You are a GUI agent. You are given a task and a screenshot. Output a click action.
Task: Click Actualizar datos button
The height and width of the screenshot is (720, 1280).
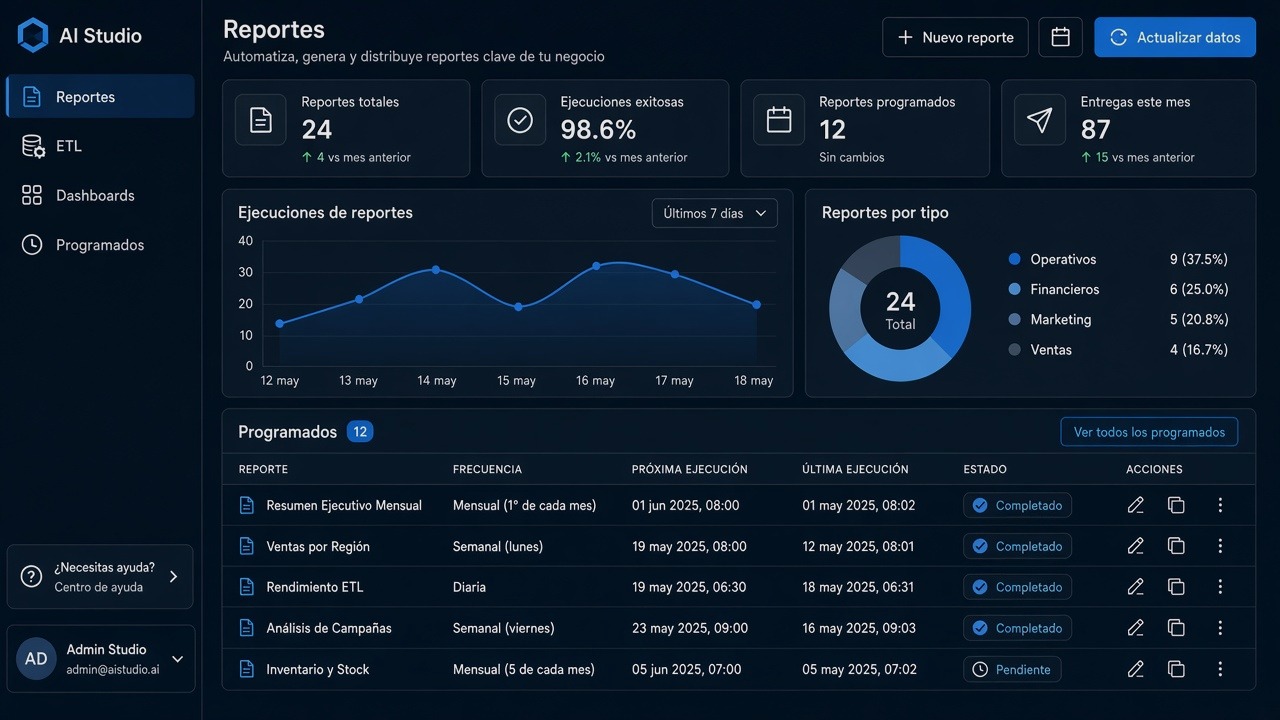coord(1175,37)
